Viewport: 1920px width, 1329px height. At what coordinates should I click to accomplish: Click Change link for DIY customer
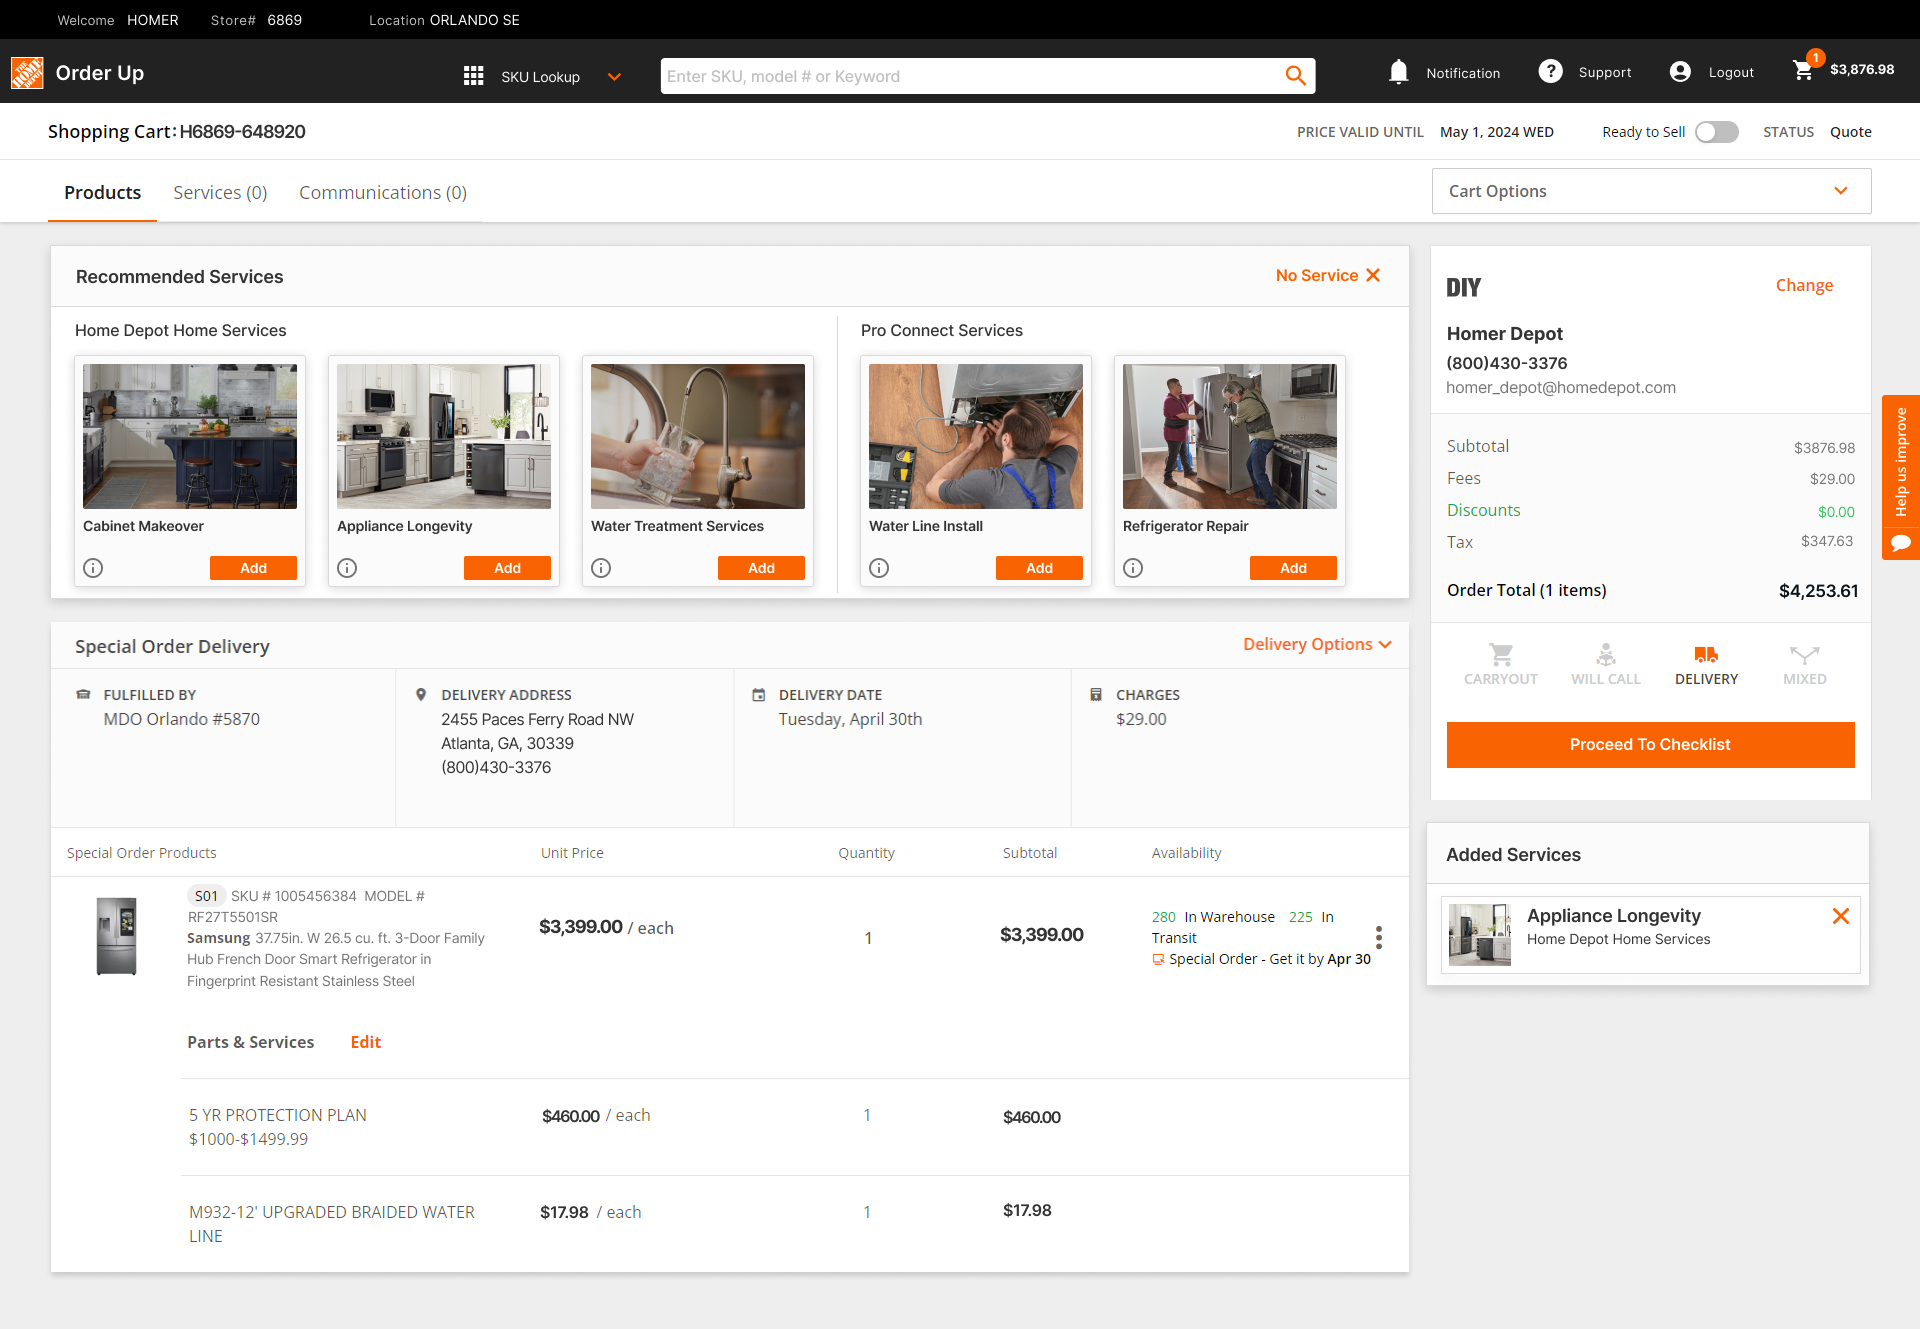[x=1804, y=285]
